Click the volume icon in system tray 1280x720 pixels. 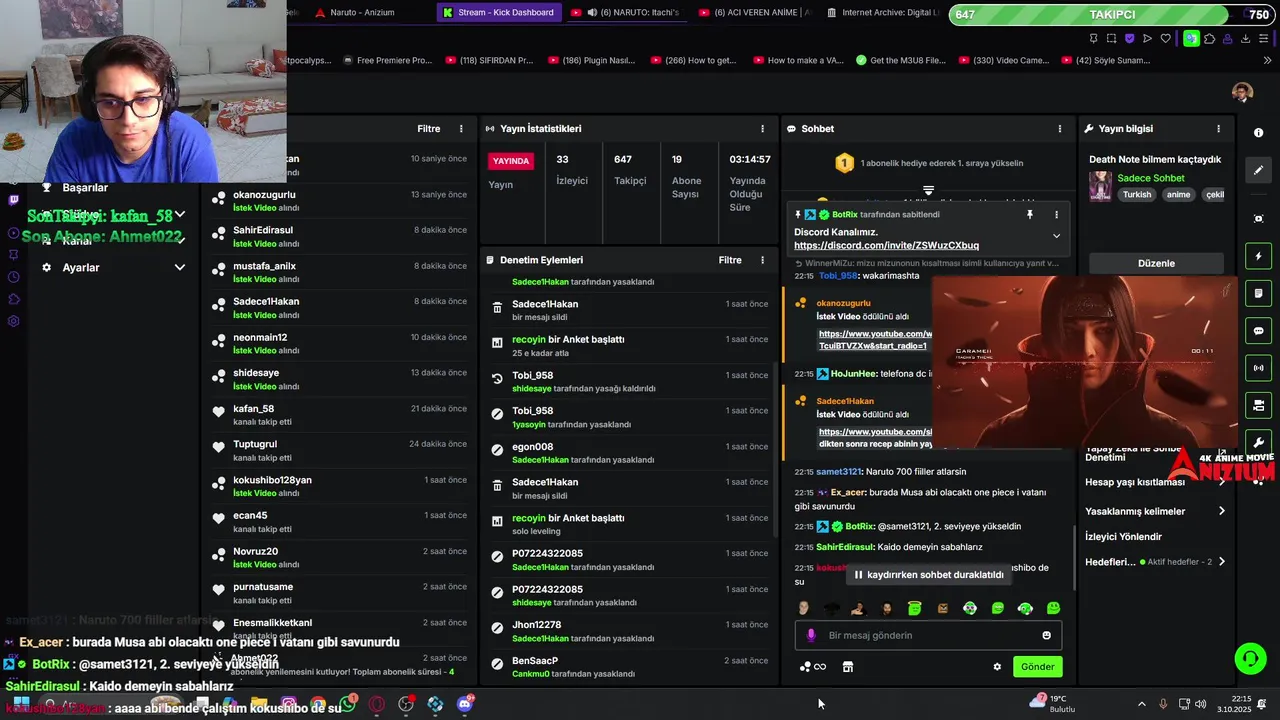pos(1200,704)
